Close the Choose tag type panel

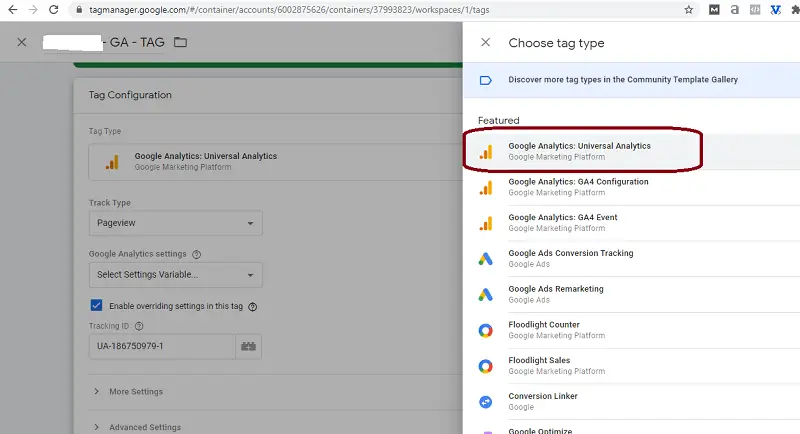pos(486,43)
